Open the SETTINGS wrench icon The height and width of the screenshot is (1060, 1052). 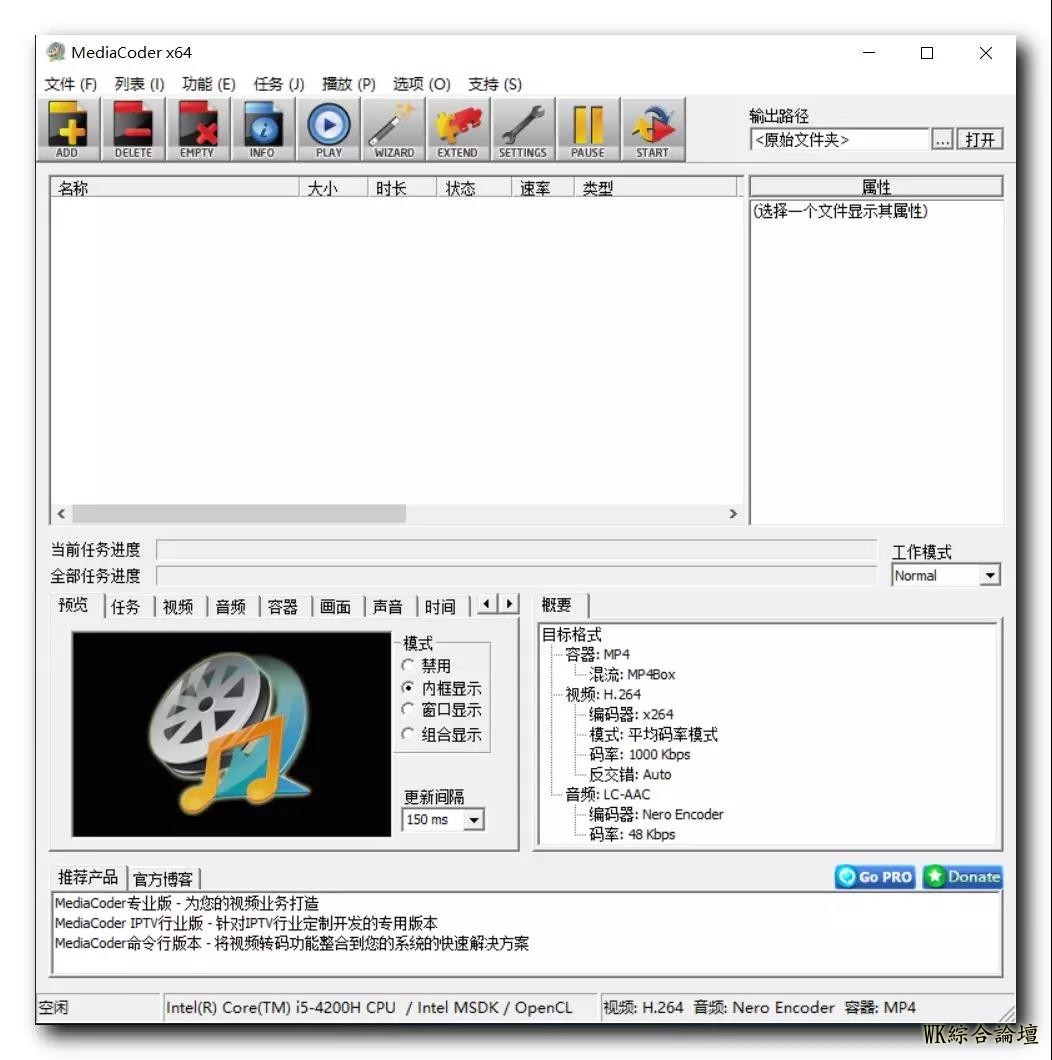523,129
